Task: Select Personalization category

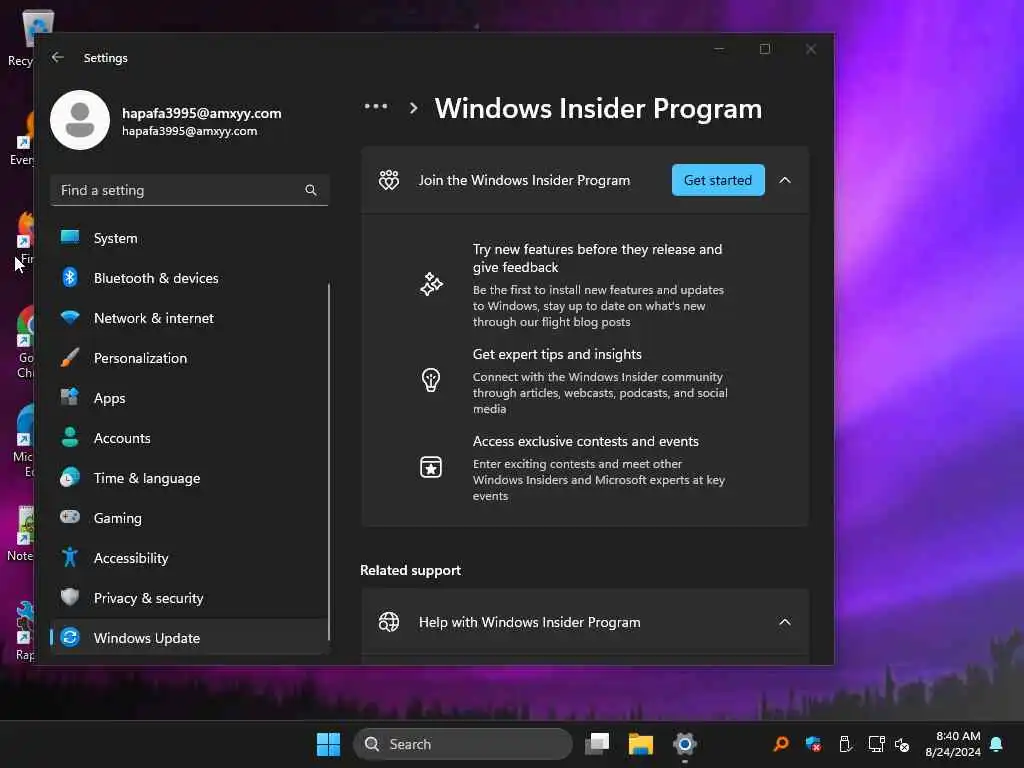Action: pos(189,358)
